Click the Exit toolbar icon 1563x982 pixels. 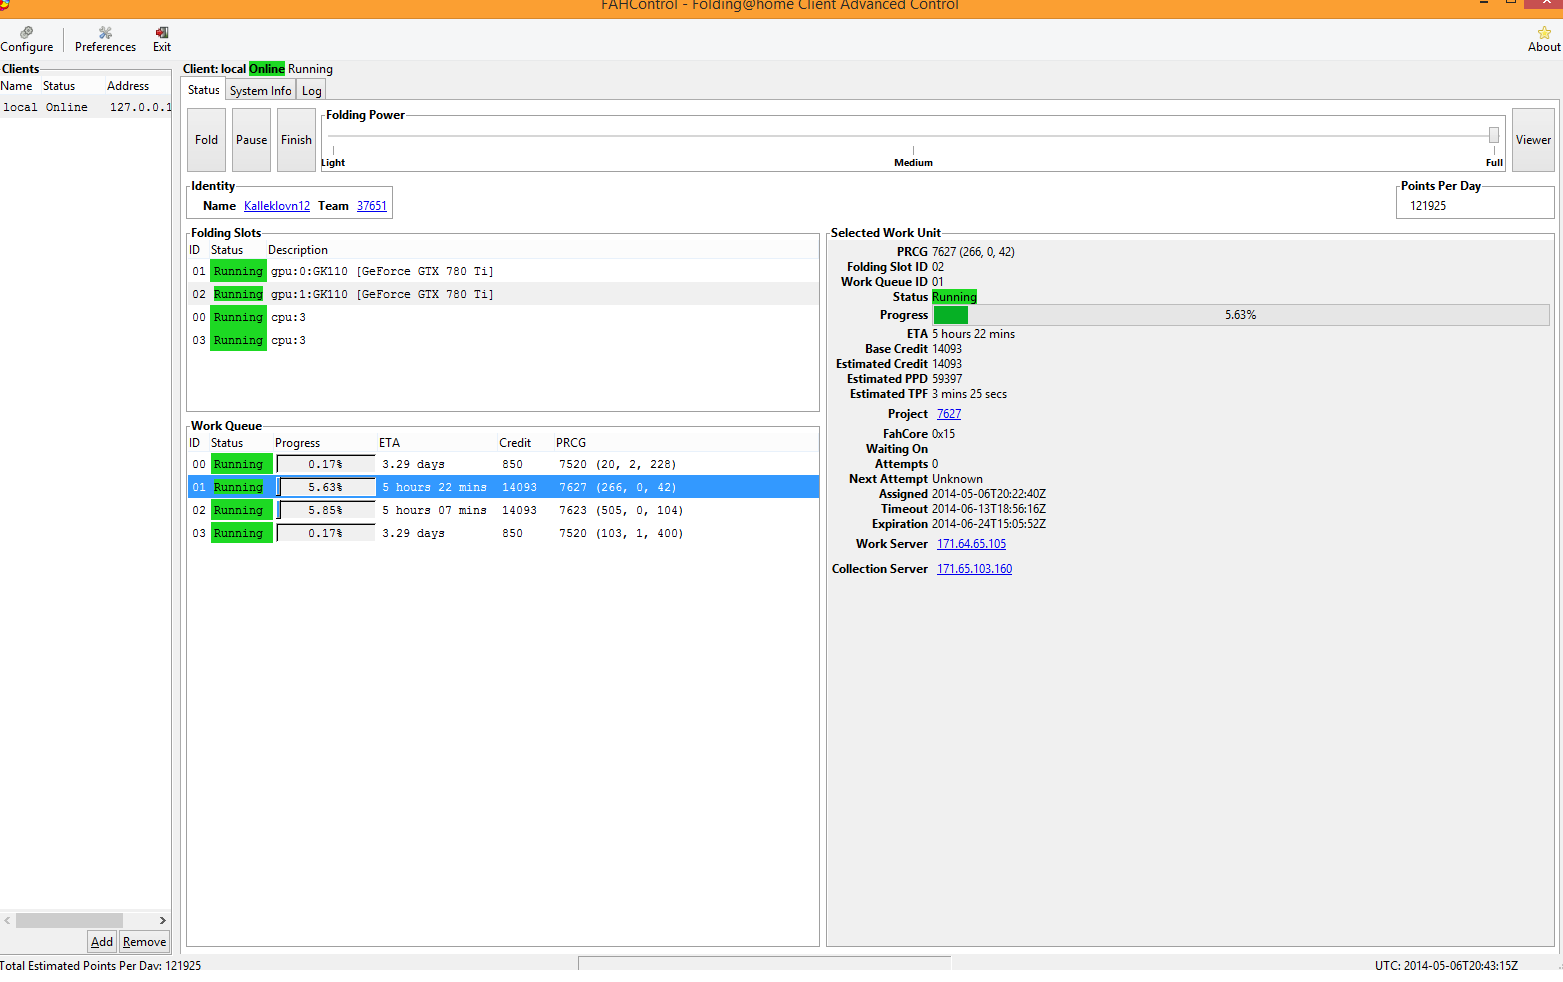point(162,40)
